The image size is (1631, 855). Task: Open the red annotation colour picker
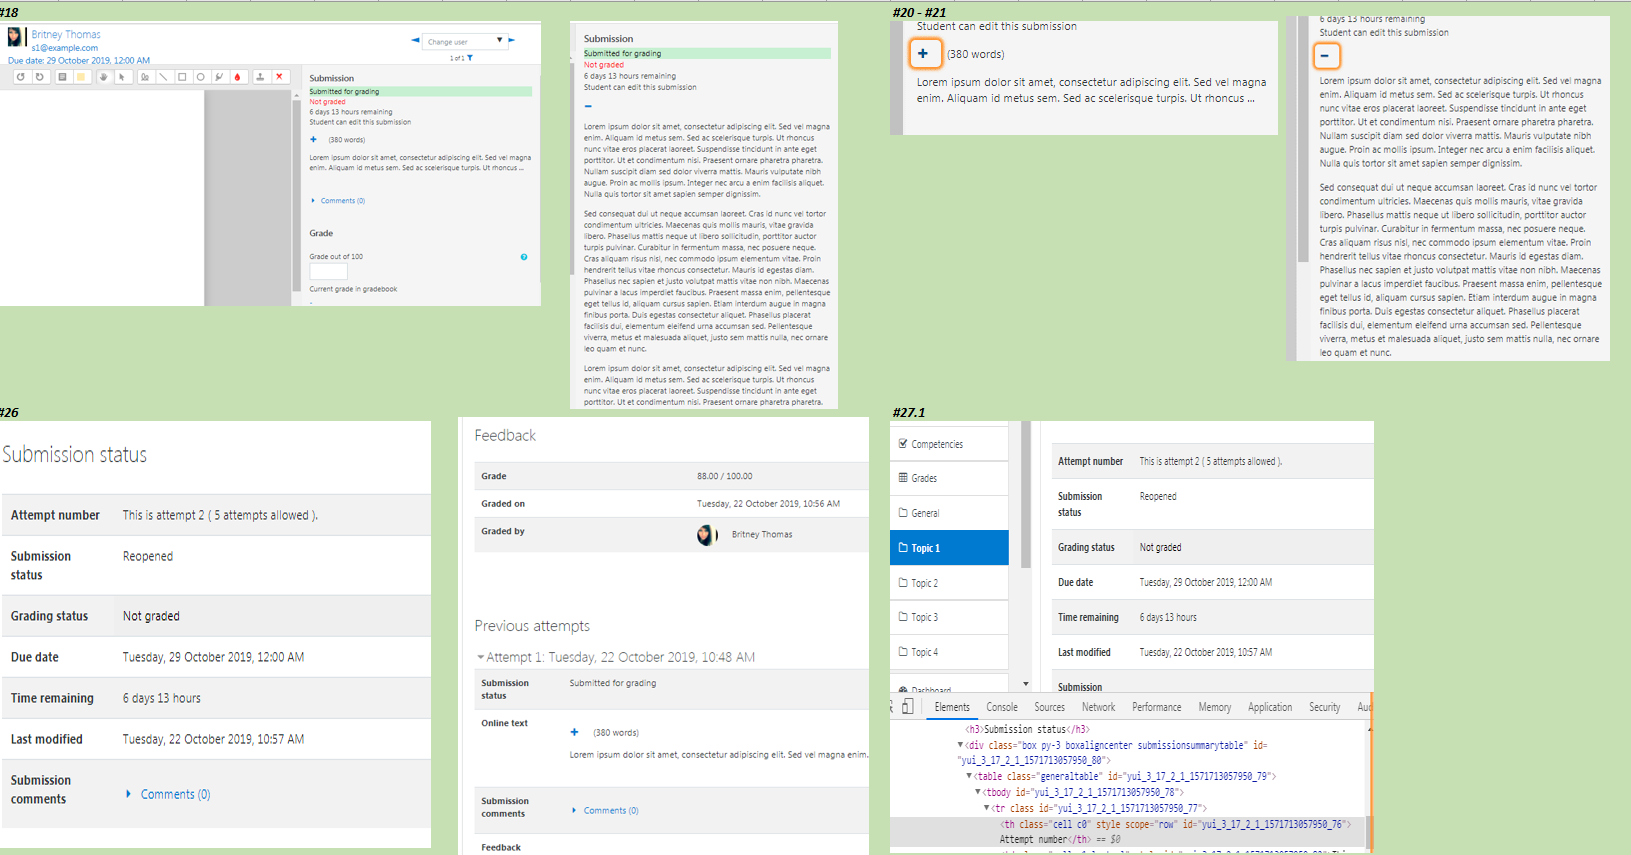point(238,77)
